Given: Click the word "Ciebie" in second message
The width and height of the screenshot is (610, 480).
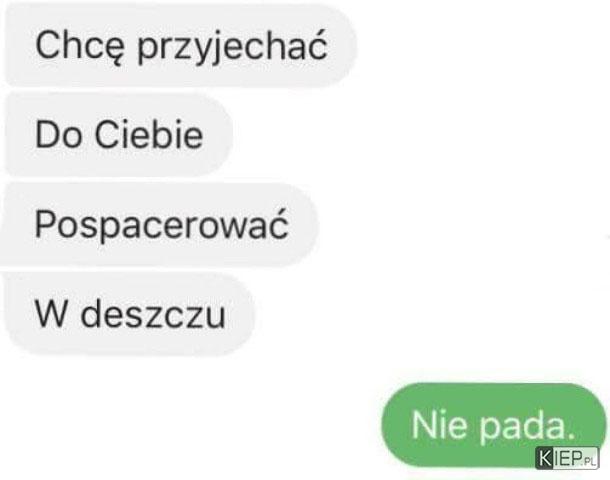Looking at the screenshot, I should [149, 134].
